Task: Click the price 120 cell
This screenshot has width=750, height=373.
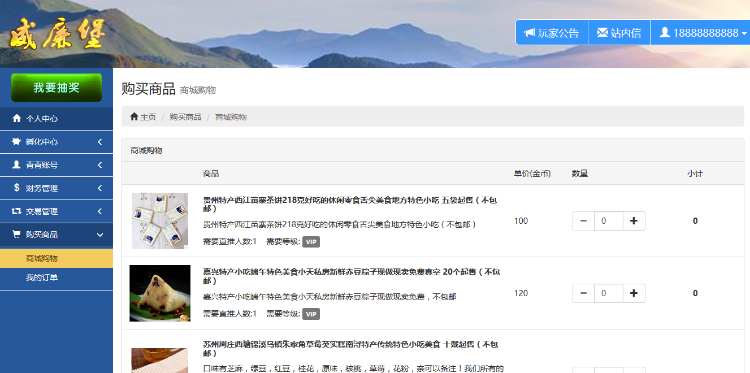Action: click(521, 293)
